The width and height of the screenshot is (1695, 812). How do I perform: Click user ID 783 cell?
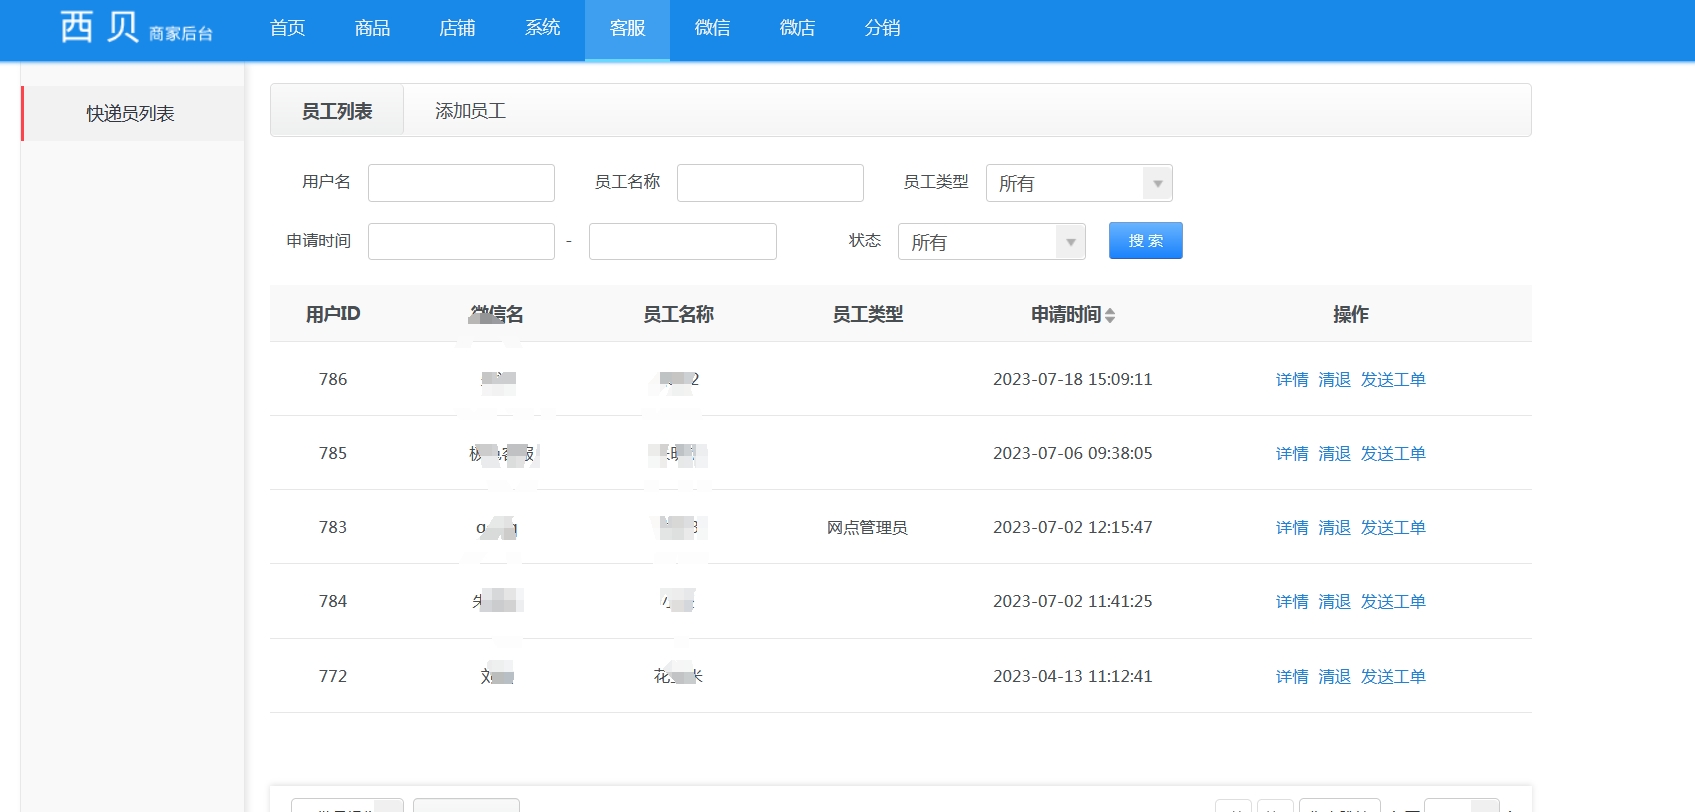[x=333, y=527]
